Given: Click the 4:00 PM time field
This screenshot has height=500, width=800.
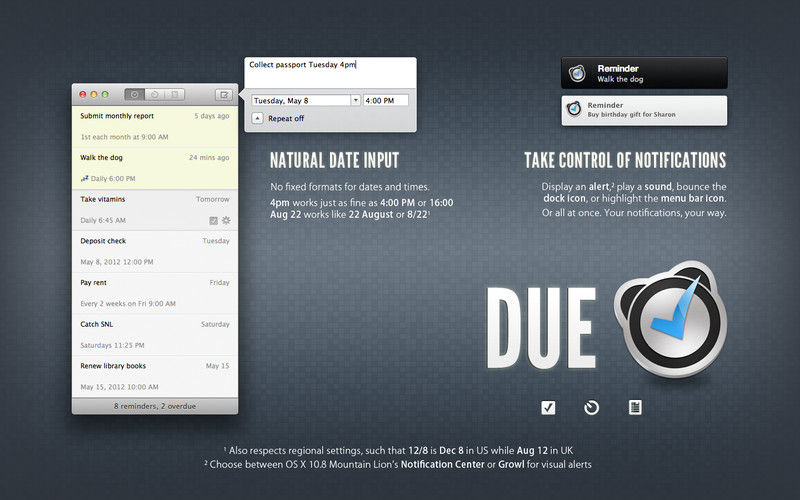Looking at the screenshot, I should [386, 101].
